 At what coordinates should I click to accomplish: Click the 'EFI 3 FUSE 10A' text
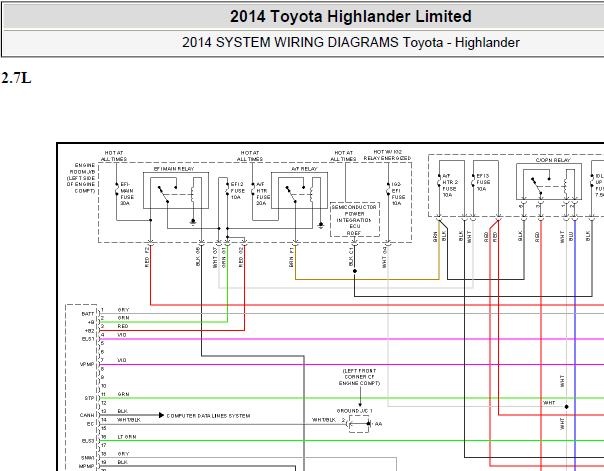click(483, 182)
